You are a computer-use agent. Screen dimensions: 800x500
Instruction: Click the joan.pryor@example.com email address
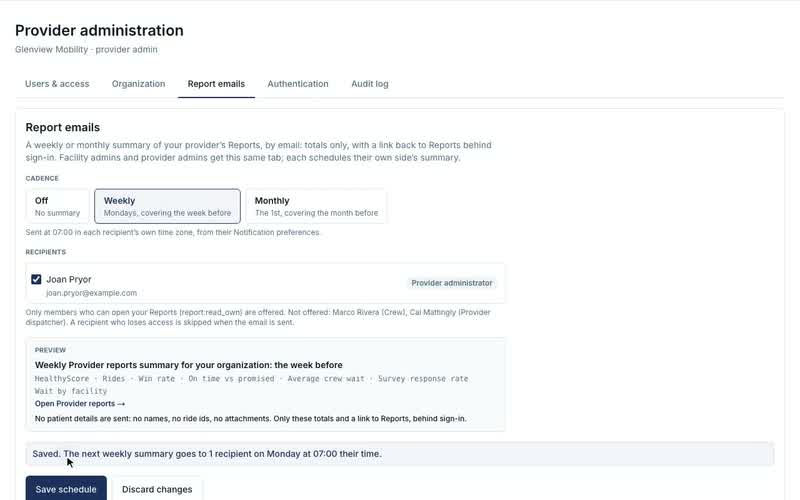tap(91, 293)
